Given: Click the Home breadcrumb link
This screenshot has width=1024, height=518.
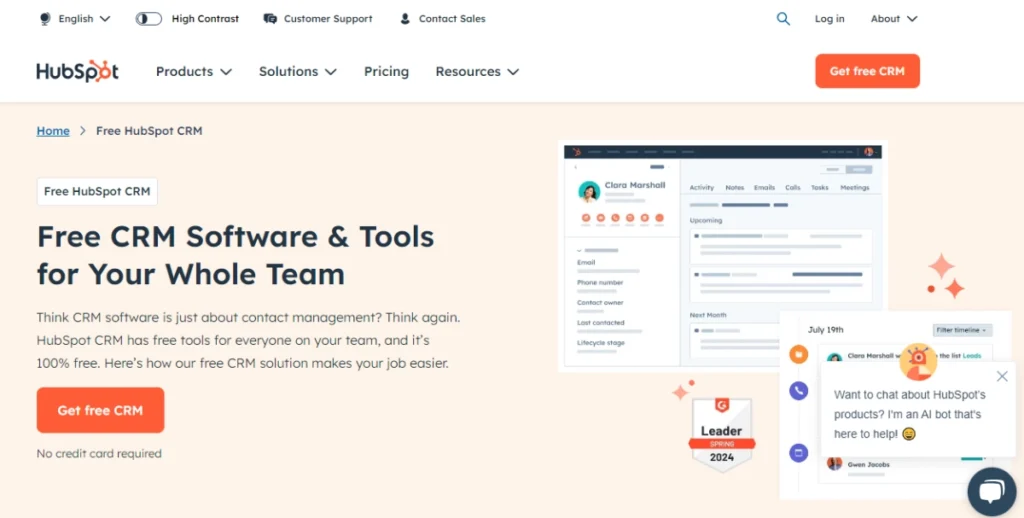Looking at the screenshot, I should (53, 131).
